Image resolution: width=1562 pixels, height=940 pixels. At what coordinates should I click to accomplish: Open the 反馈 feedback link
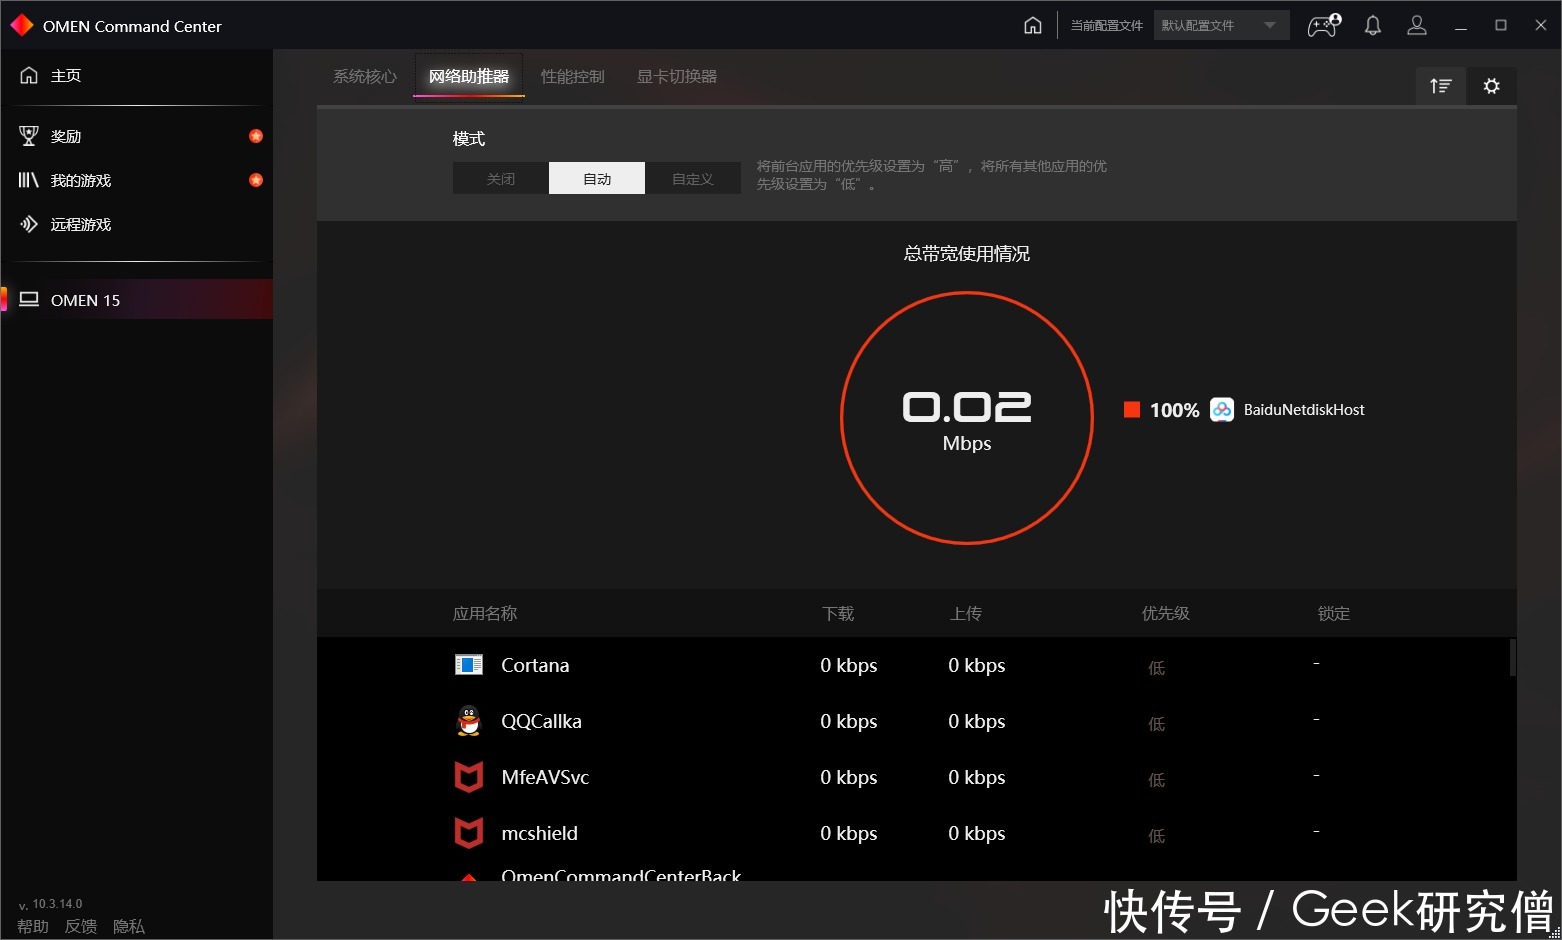tap(81, 926)
